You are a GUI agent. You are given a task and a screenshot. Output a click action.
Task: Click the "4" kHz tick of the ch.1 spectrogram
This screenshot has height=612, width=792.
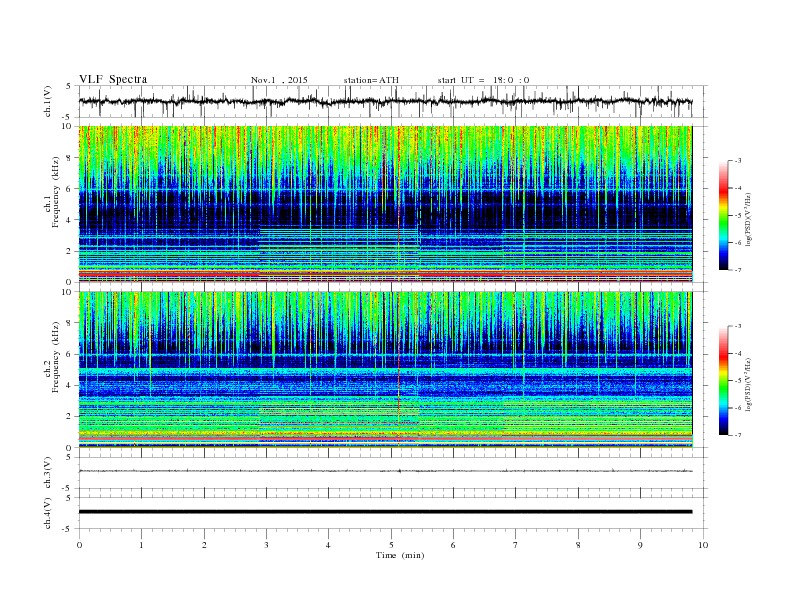coord(69,220)
